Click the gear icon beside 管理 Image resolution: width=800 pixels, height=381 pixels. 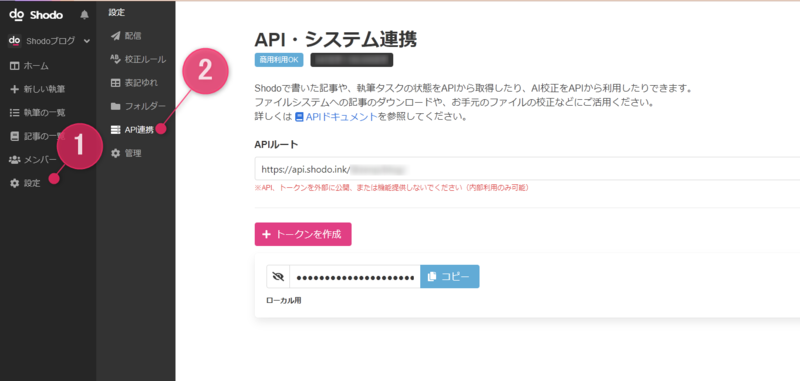point(116,153)
